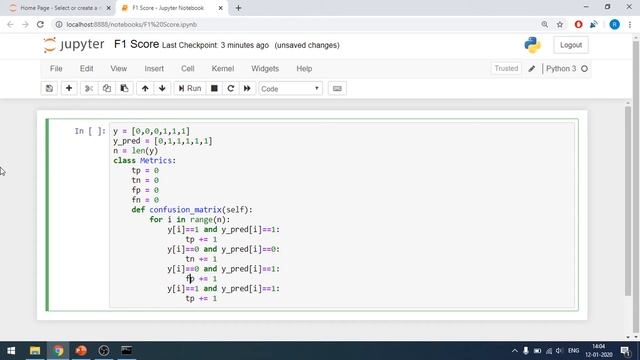The width and height of the screenshot is (640, 360).
Task: Open the Insert menu
Action: click(x=154, y=69)
